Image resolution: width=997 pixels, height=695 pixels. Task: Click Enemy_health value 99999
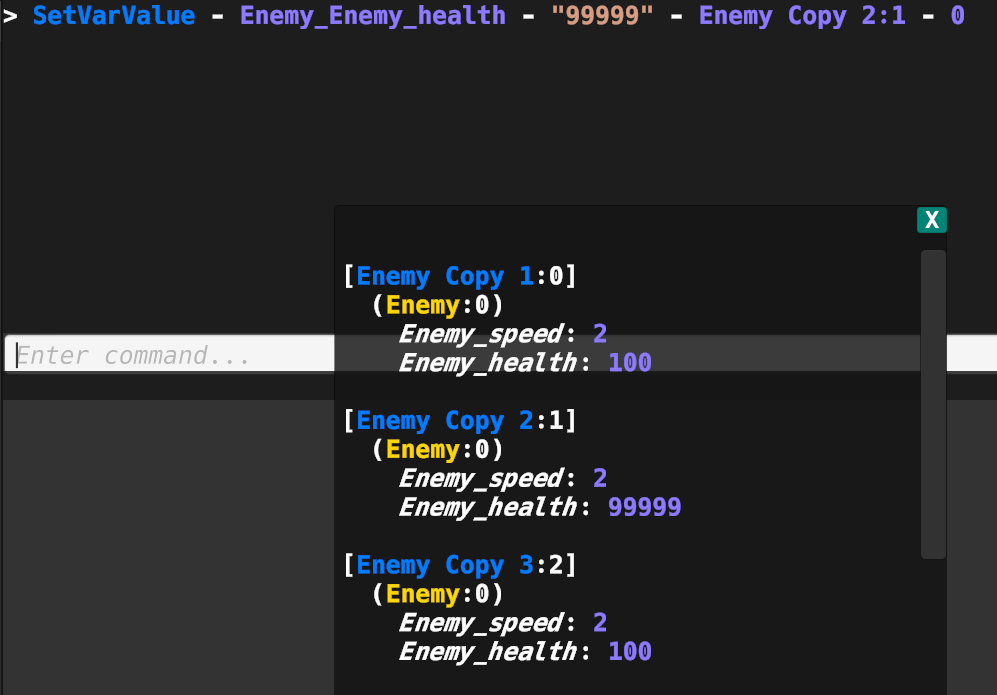click(644, 507)
